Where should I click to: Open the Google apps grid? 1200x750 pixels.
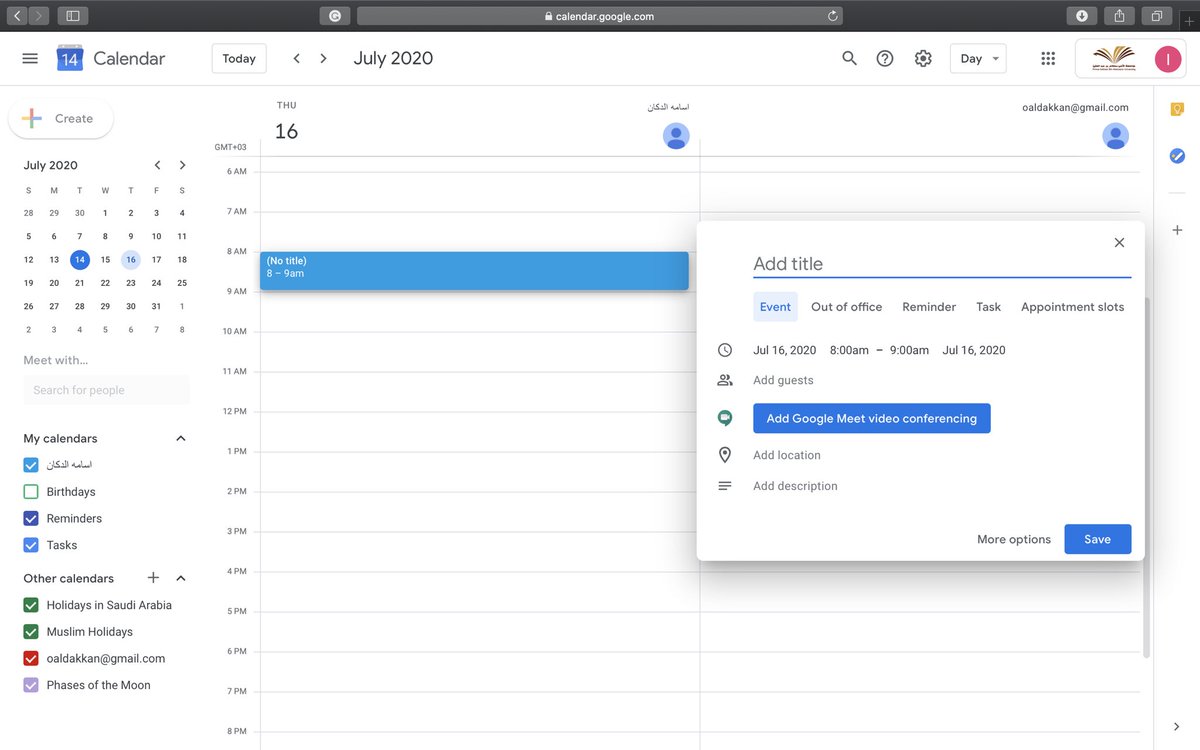[1048, 58]
